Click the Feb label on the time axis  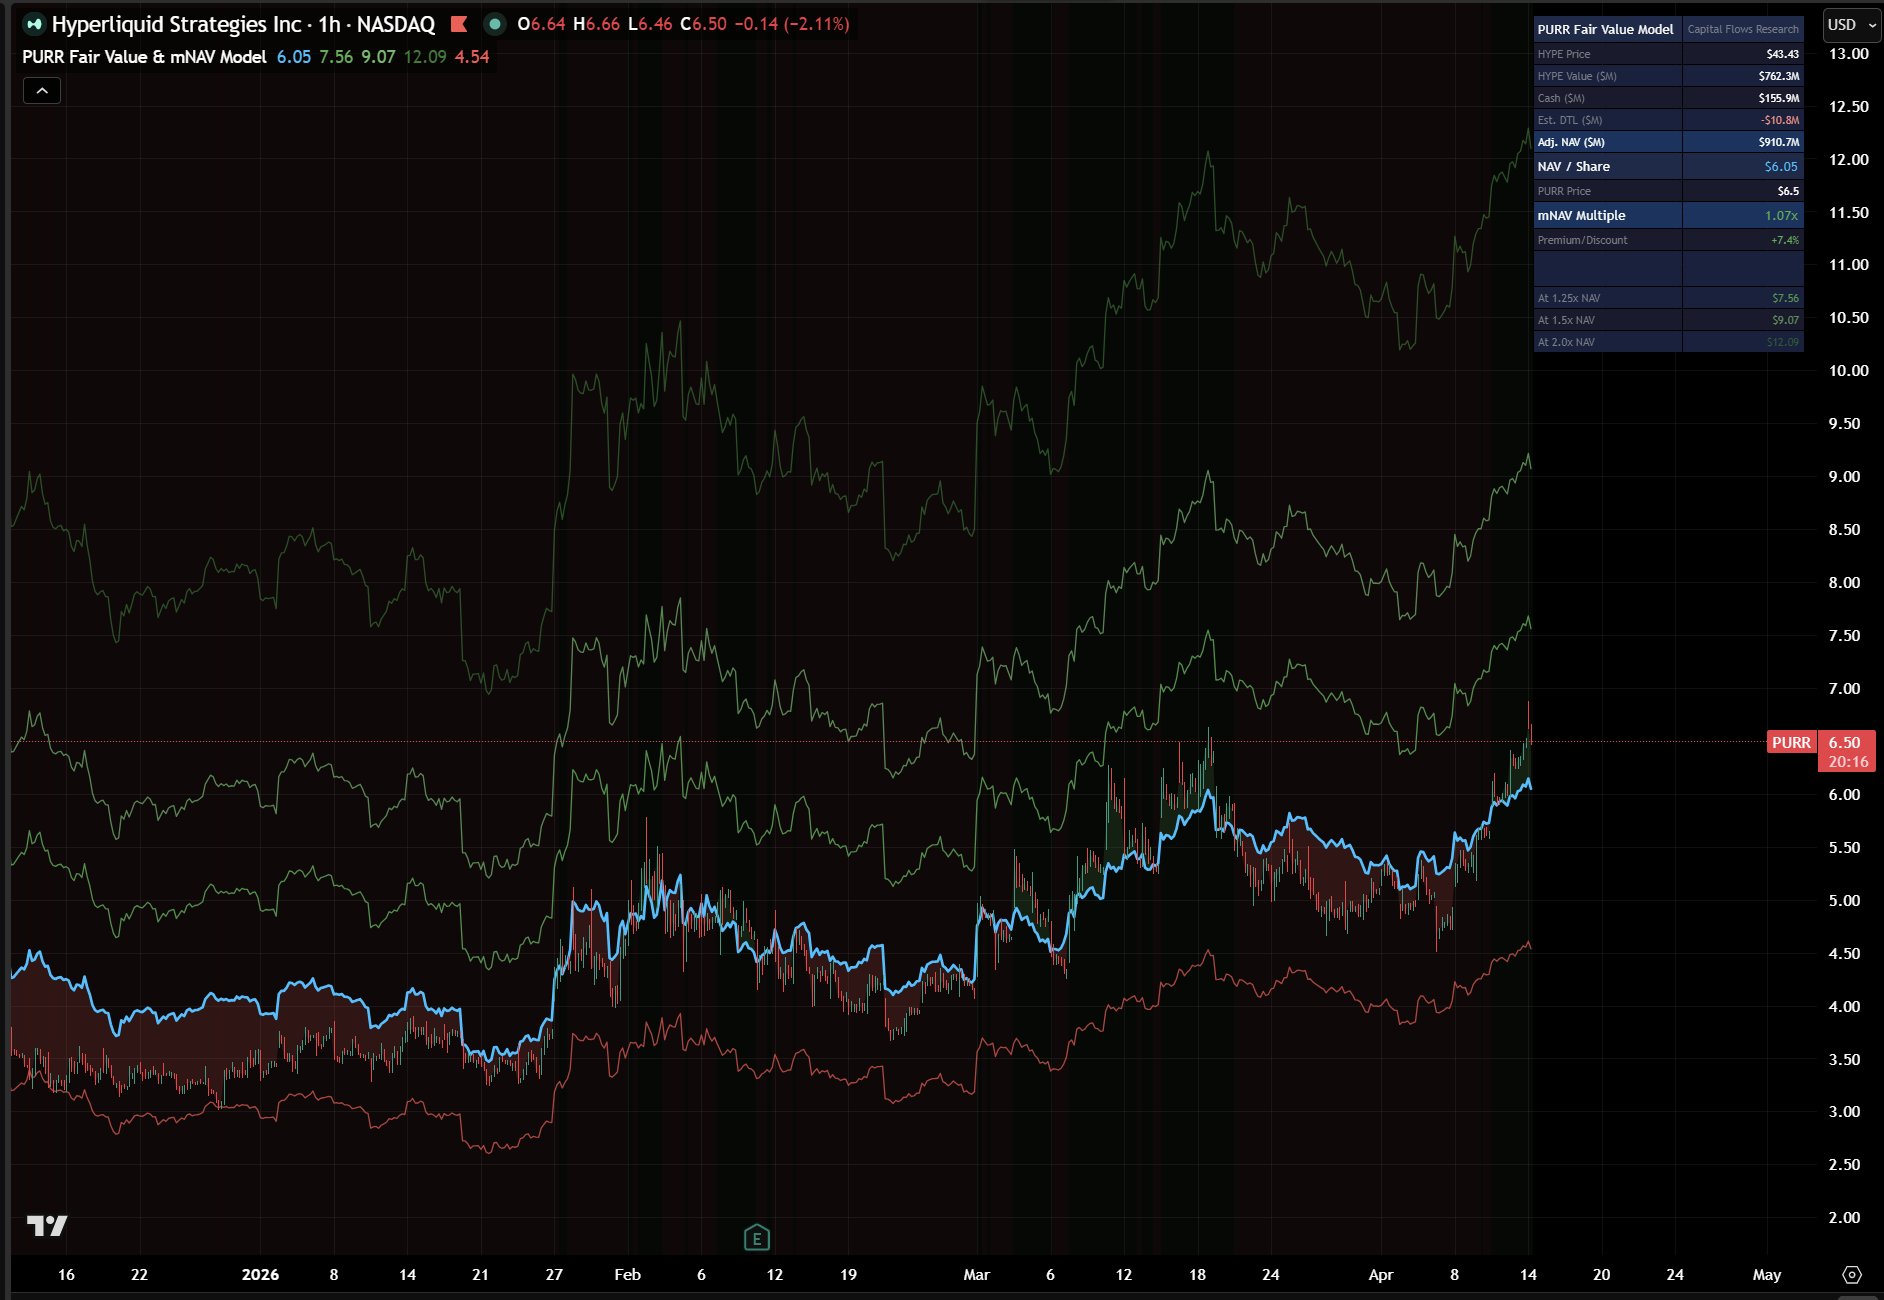627,1275
